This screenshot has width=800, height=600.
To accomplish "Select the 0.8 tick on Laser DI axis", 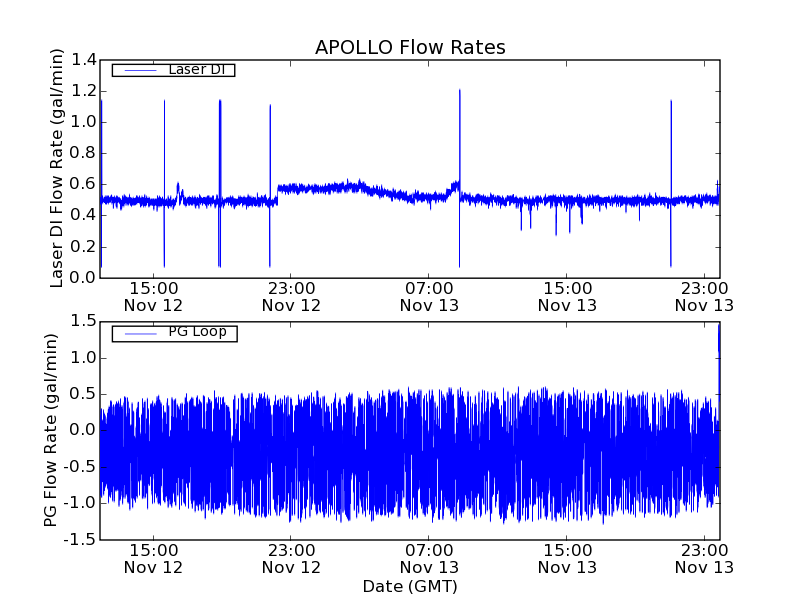I will point(84,153).
